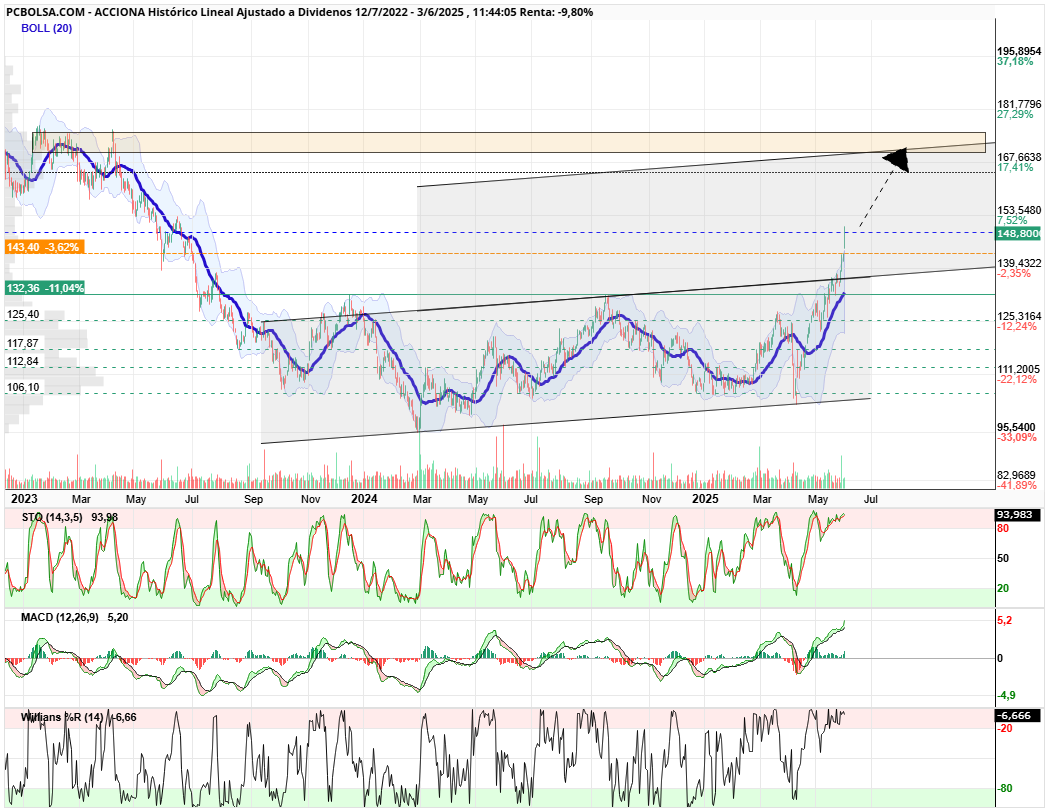
Task: Select the 125,3164 price axis label
Action: [1019, 316]
